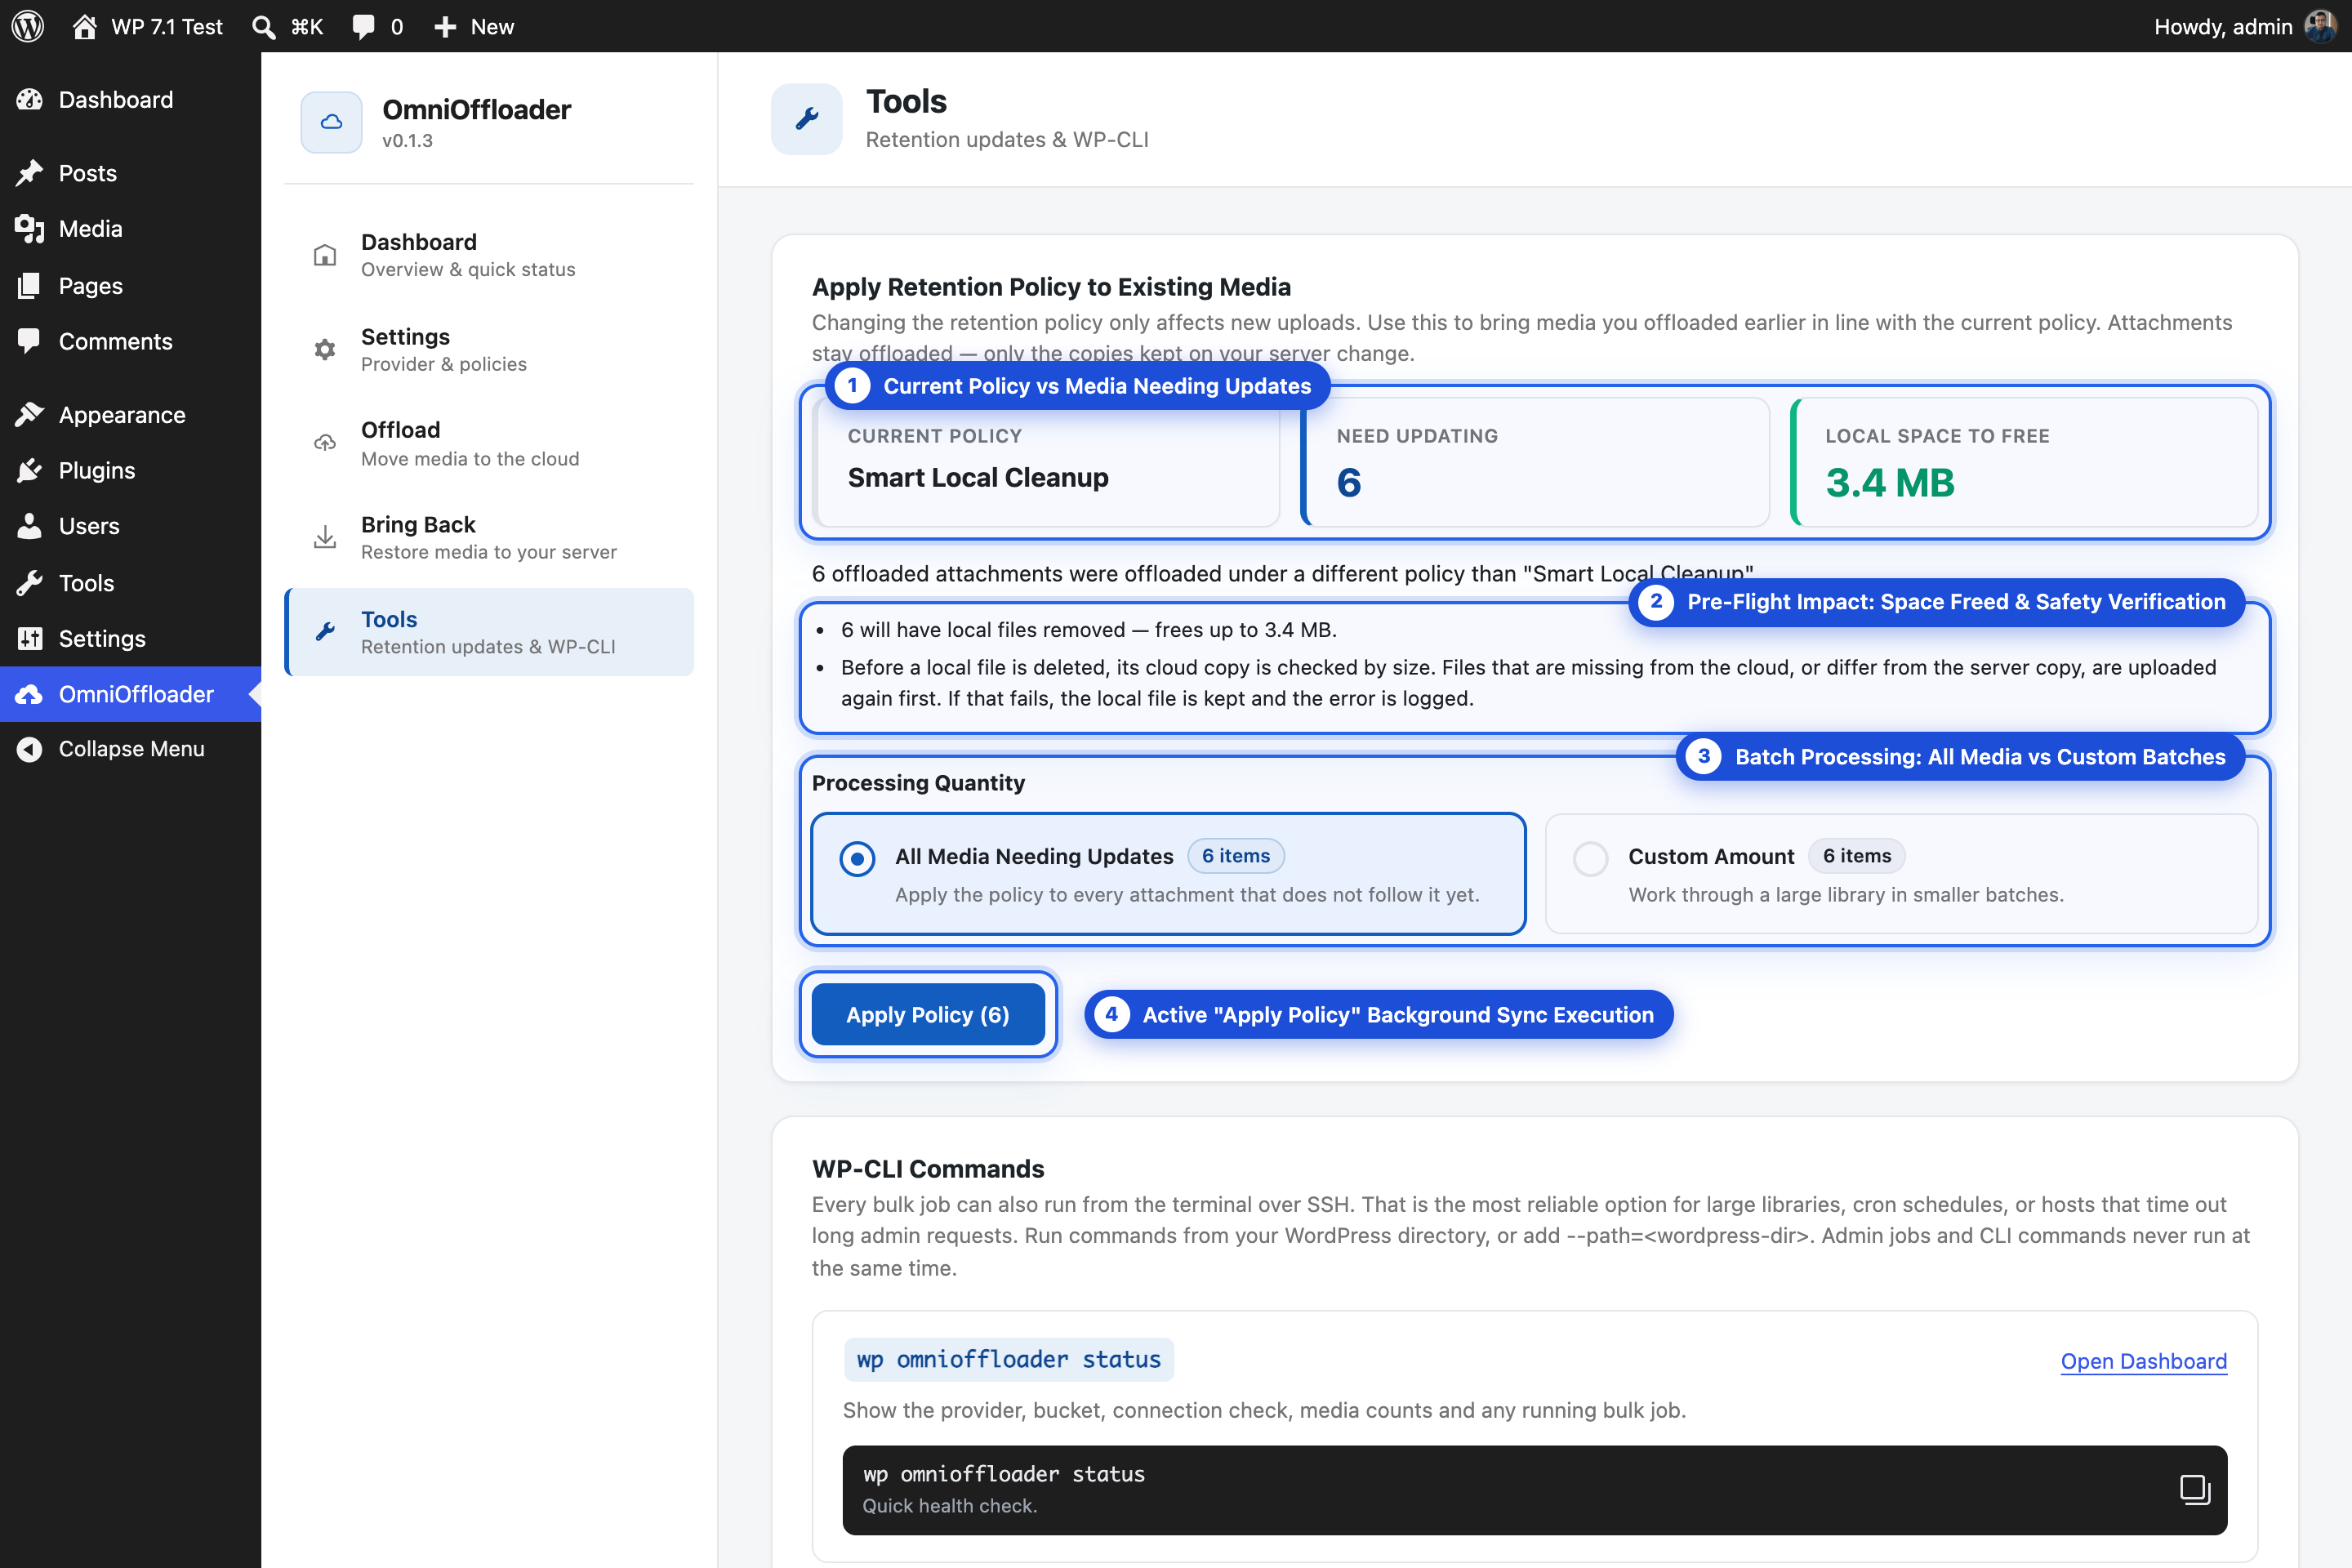Select the OmniOffloader cloud menu item
The height and width of the screenshot is (1568, 2352).
130,694
